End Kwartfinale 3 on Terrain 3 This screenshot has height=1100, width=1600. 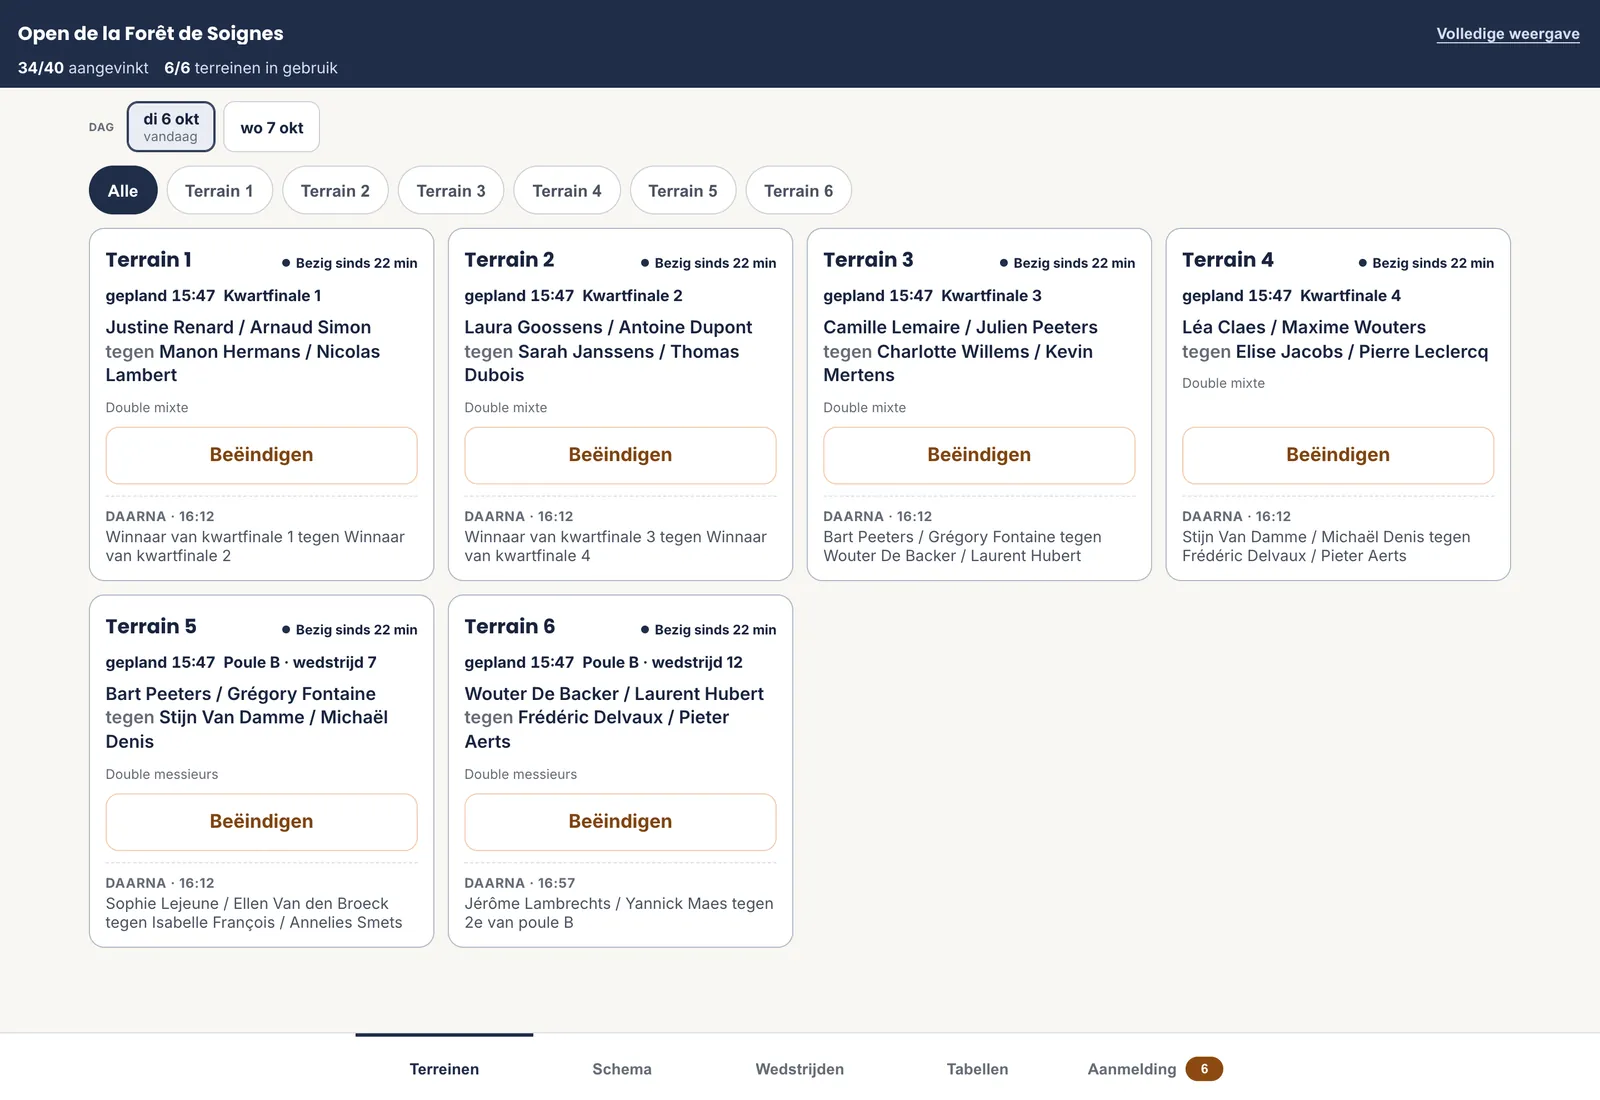pyautogui.click(x=979, y=455)
